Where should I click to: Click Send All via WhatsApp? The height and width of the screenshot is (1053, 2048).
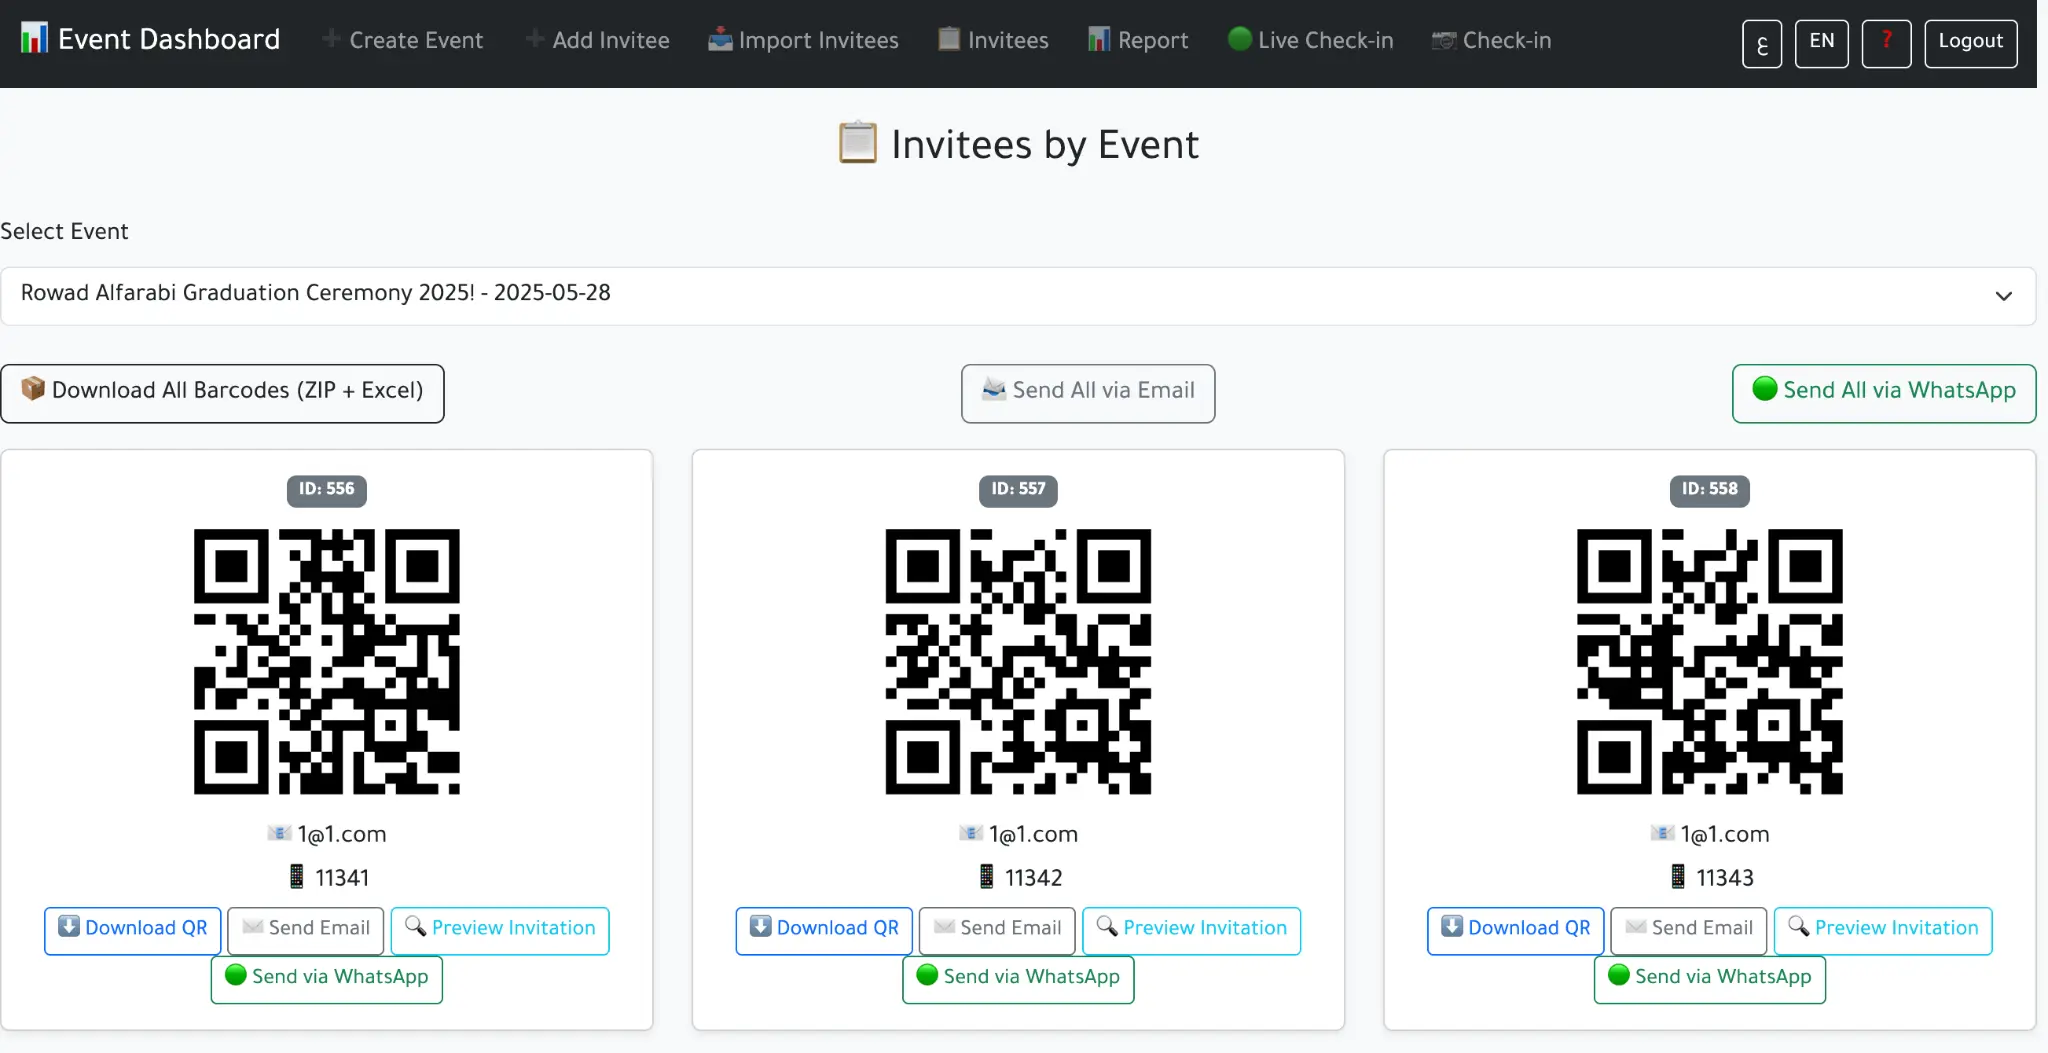click(x=1883, y=392)
